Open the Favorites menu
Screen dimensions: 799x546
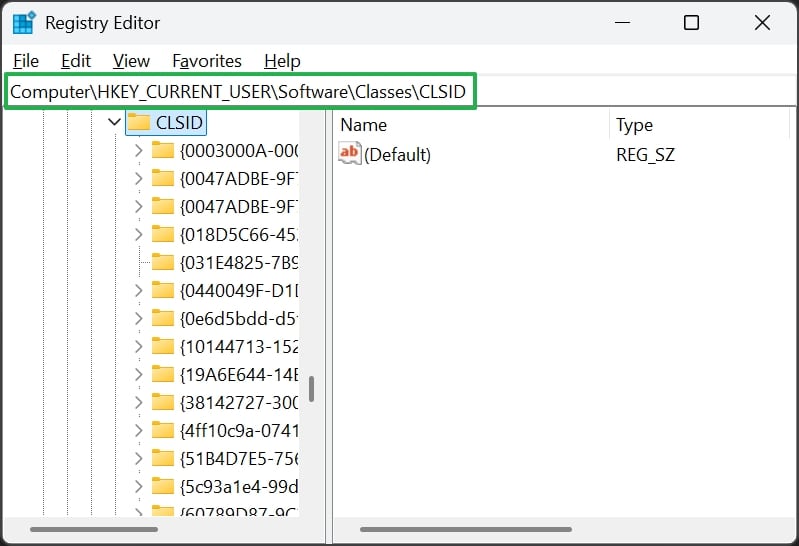207,61
